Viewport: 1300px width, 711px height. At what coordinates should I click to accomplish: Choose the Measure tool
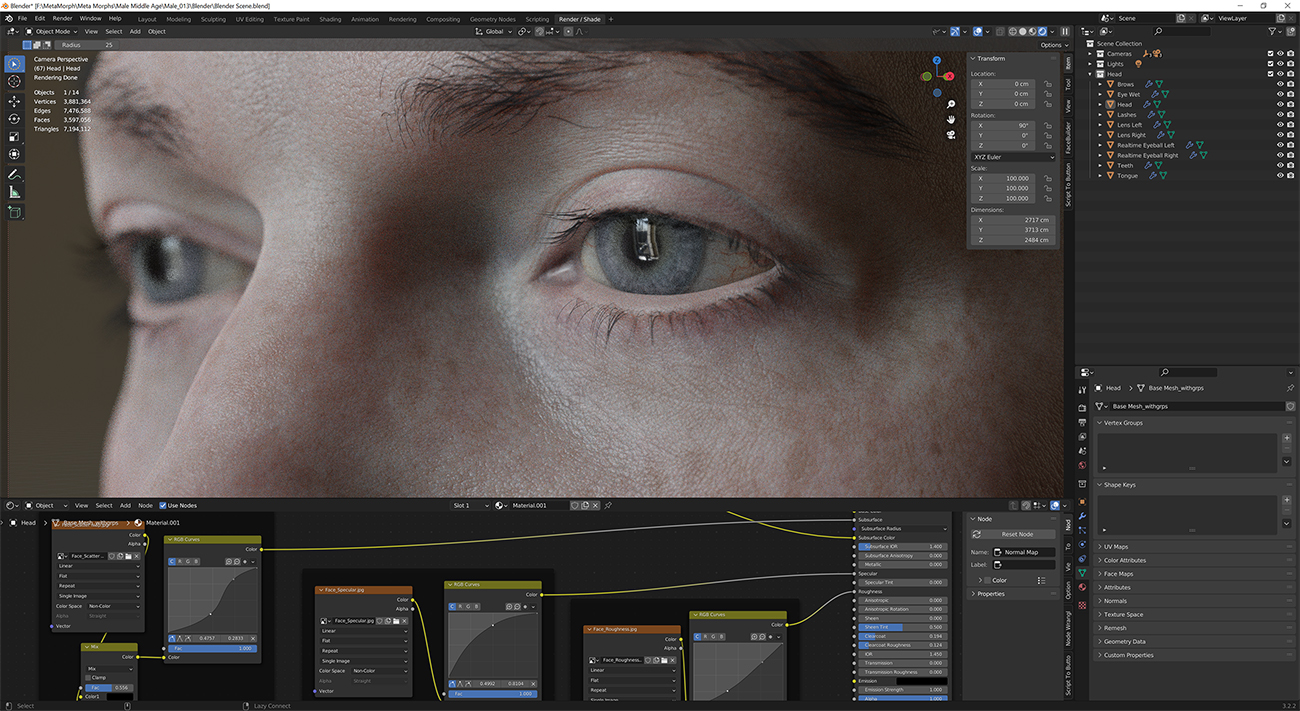pos(14,192)
